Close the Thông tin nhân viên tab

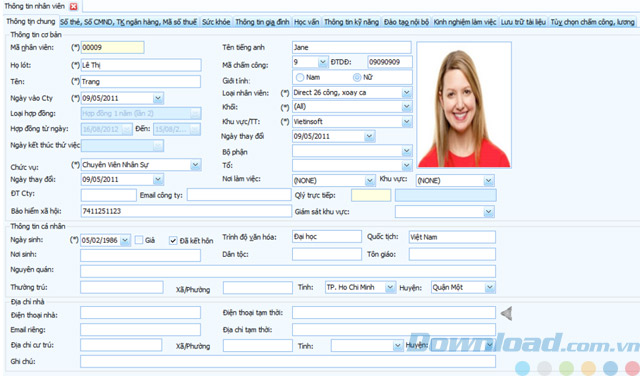click(73, 7)
